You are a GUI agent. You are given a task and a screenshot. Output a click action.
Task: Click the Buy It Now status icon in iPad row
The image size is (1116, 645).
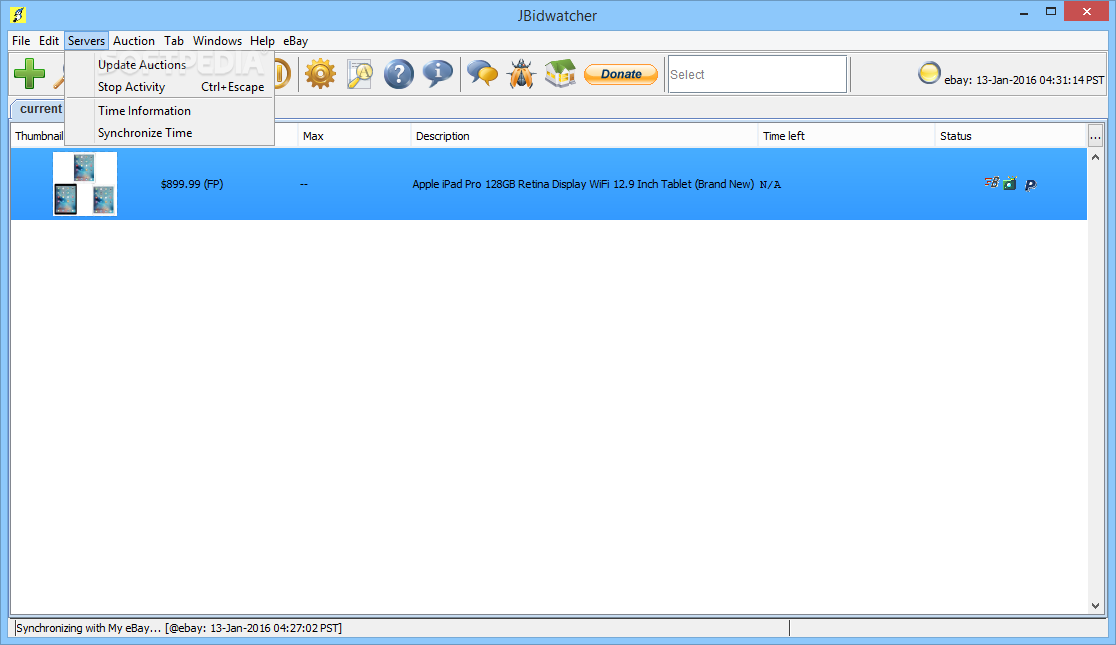pos(991,183)
